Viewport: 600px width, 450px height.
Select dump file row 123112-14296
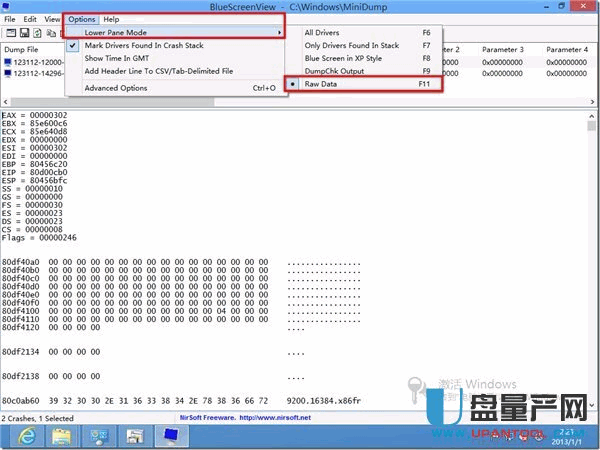point(38,73)
